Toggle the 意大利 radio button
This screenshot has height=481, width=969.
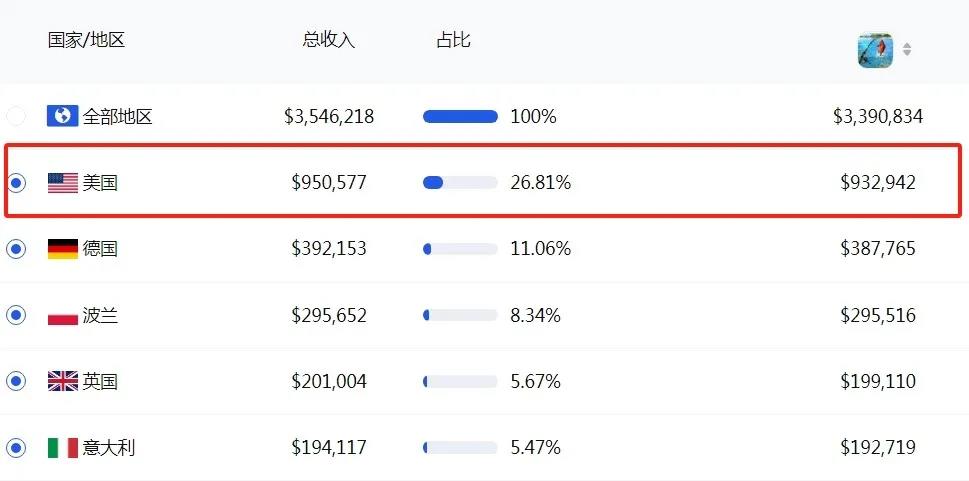(15, 447)
